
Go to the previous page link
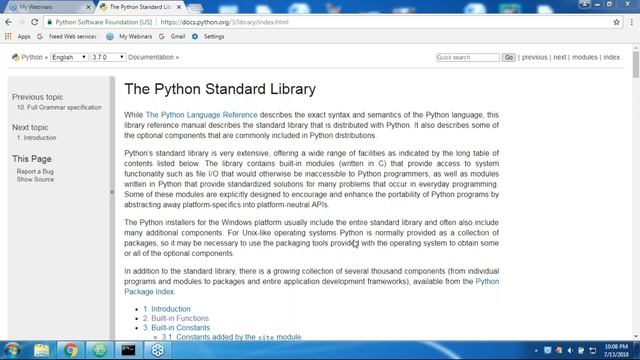pos(534,57)
